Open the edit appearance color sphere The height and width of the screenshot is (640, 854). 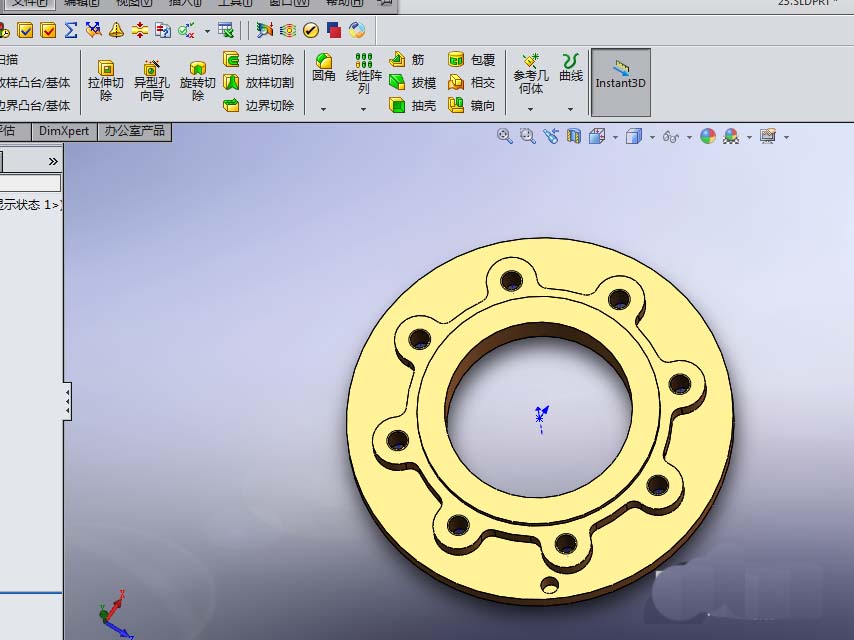coord(707,136)
